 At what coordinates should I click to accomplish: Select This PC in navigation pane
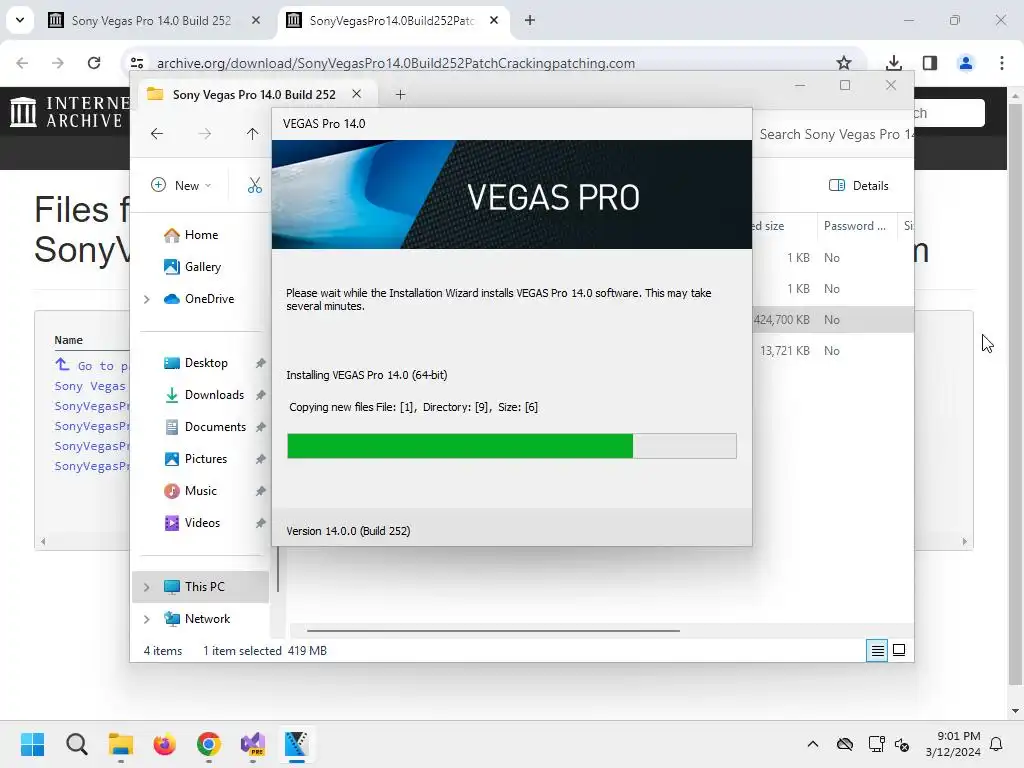200,586
